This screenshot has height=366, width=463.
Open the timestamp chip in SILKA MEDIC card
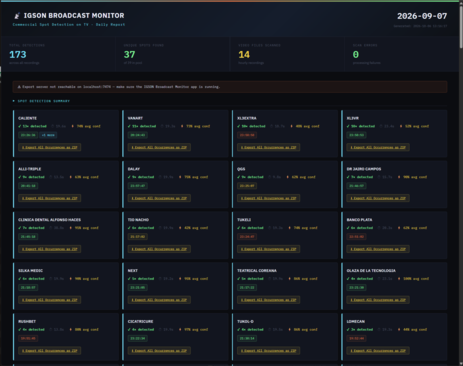coord(28,287)
